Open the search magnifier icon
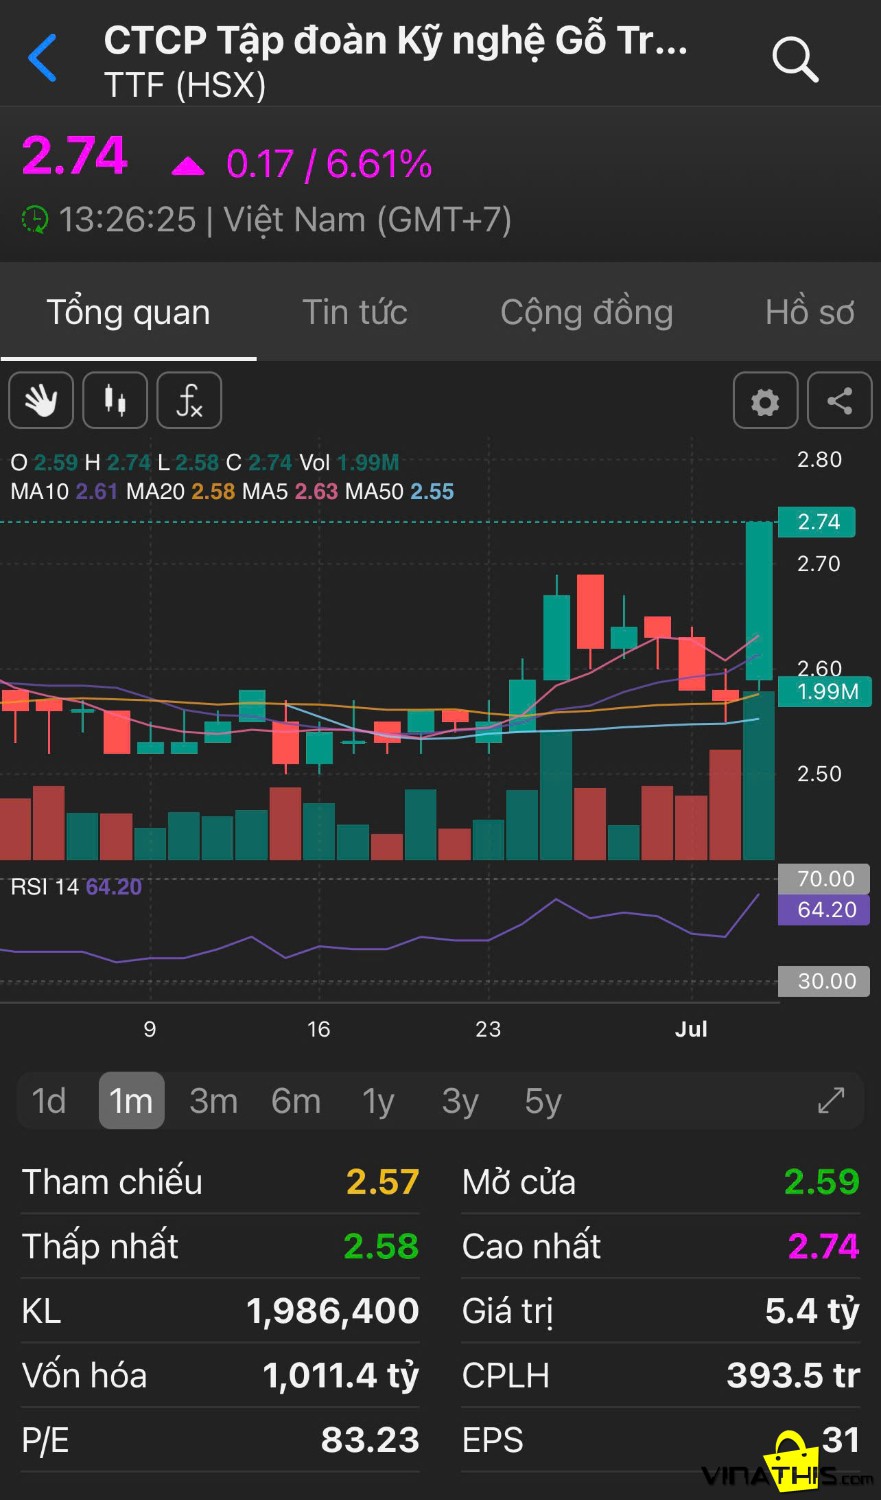The width and height of the screenshot is (881, 1500). click(795, 58)
